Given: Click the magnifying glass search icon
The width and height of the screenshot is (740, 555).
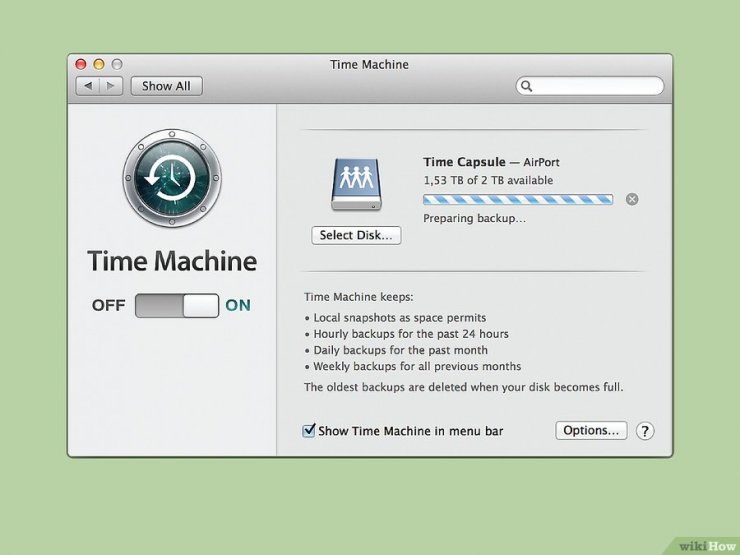Looking at the screenshot, I should (x=526, y=86).
